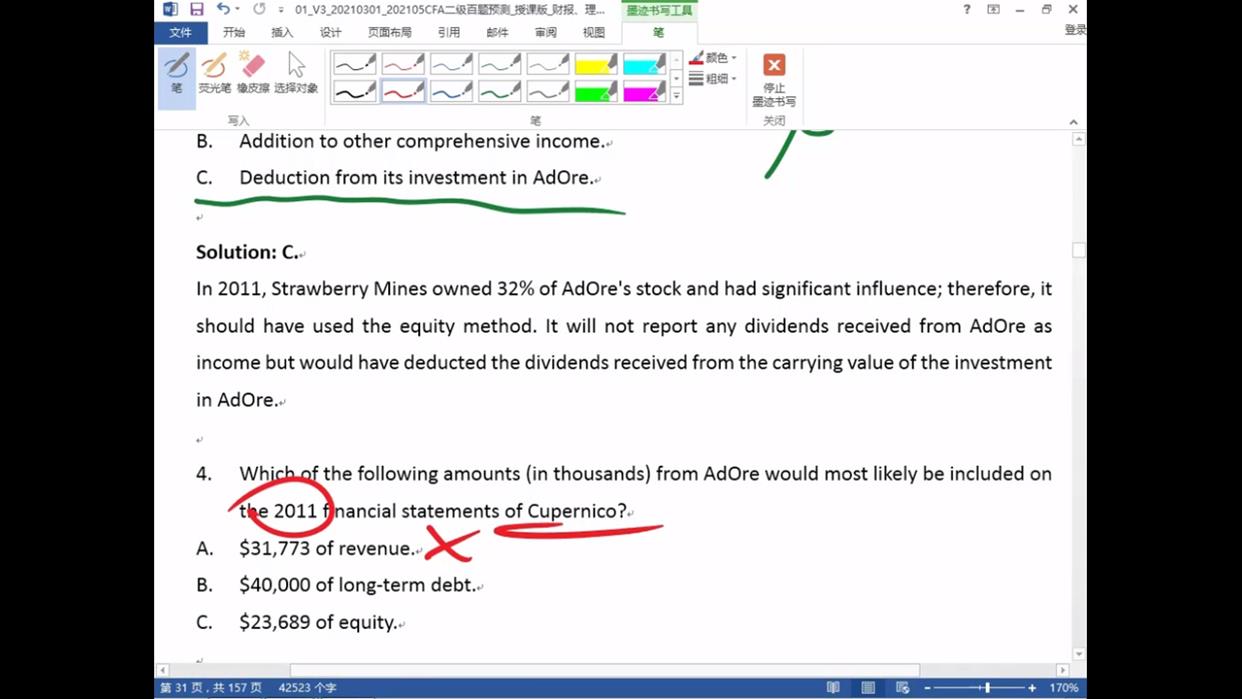
Task: Click the zoom out minus button
Action: [x=927, y=688]
